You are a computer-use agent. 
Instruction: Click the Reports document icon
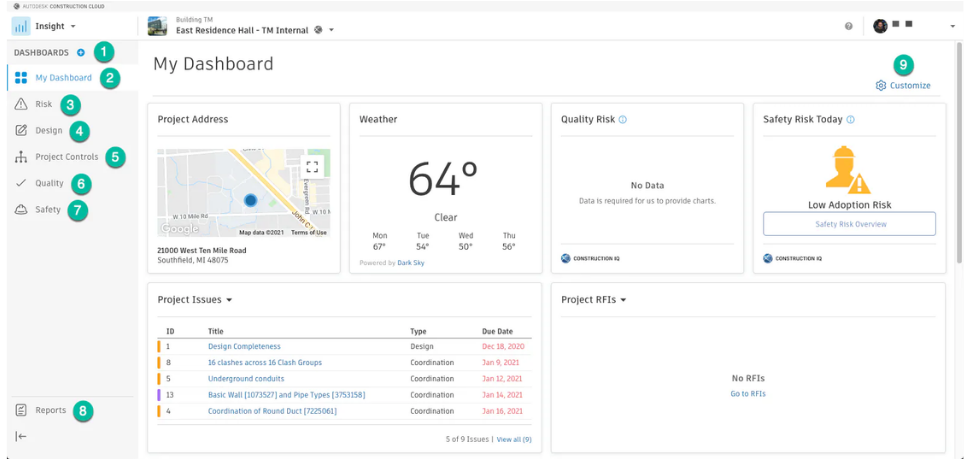coord(21,410)
